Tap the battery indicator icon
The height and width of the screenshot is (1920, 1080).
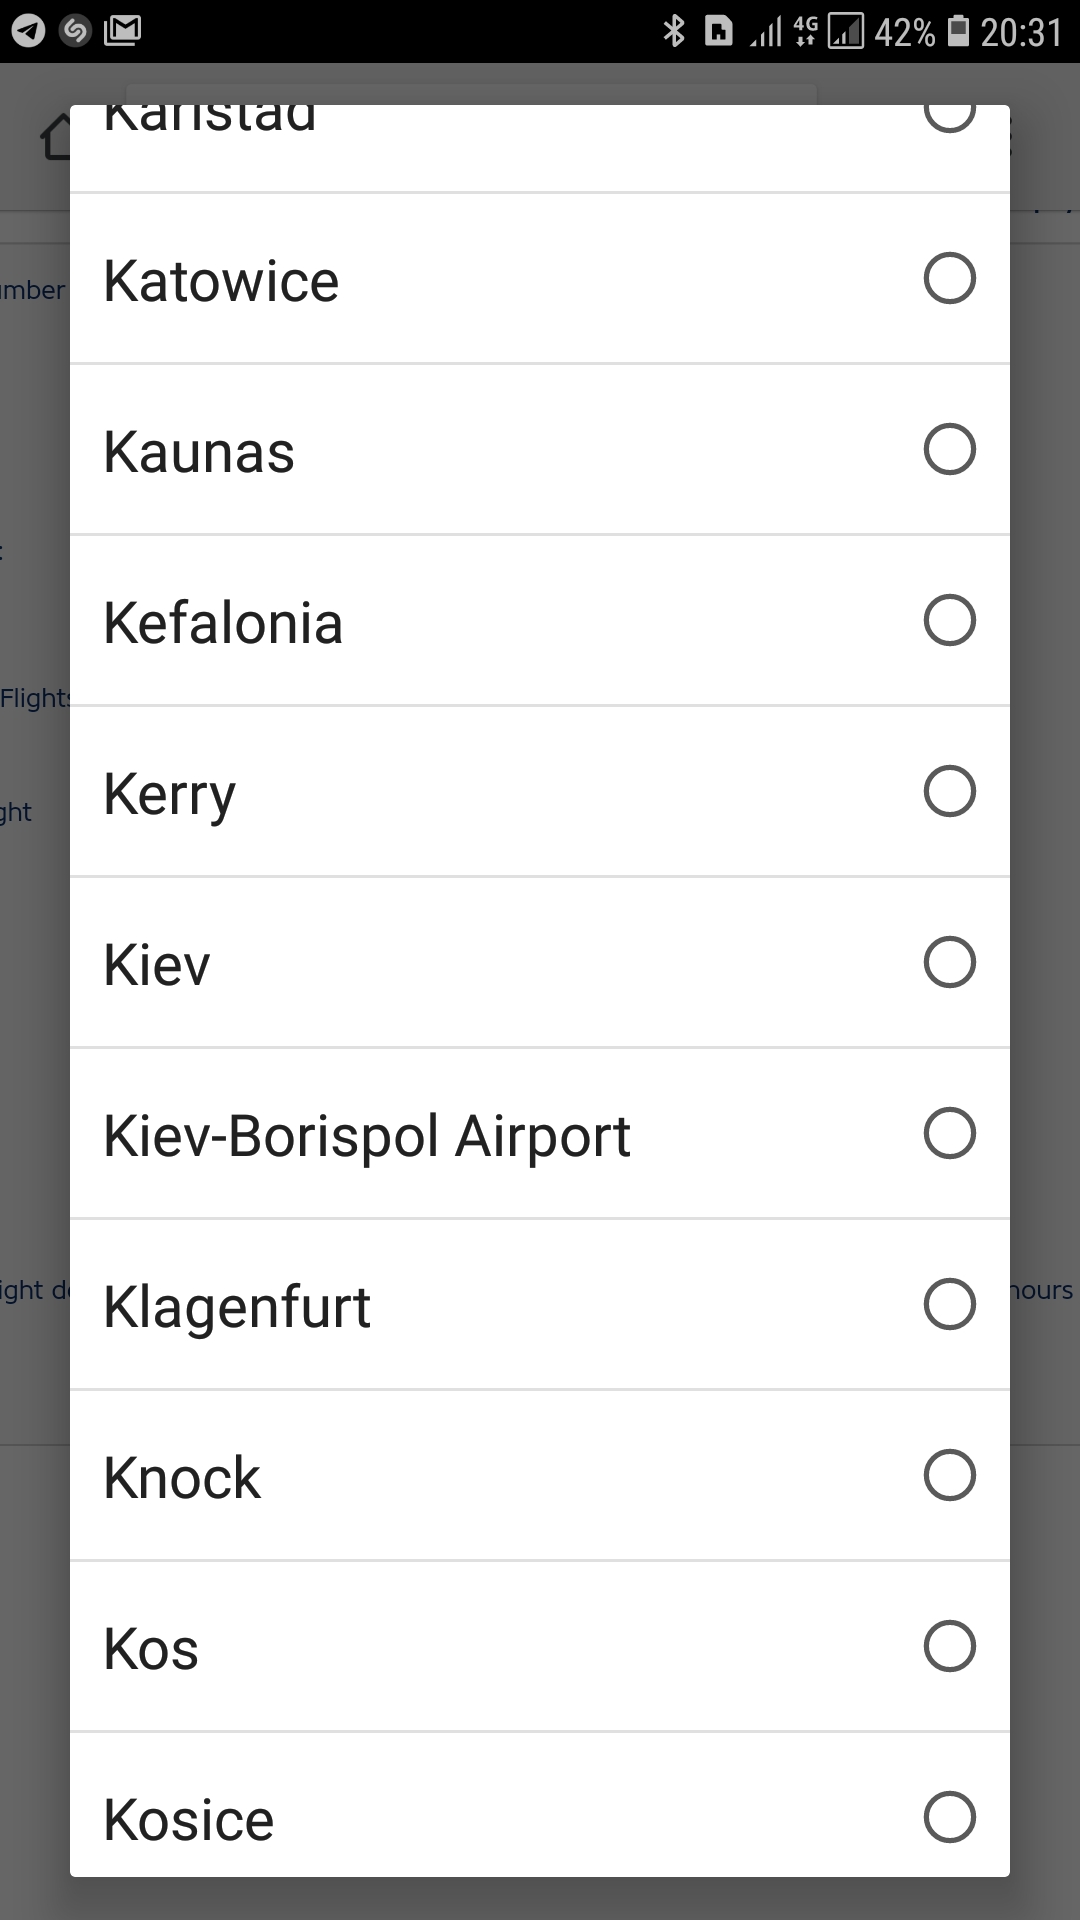click(958, 32)
